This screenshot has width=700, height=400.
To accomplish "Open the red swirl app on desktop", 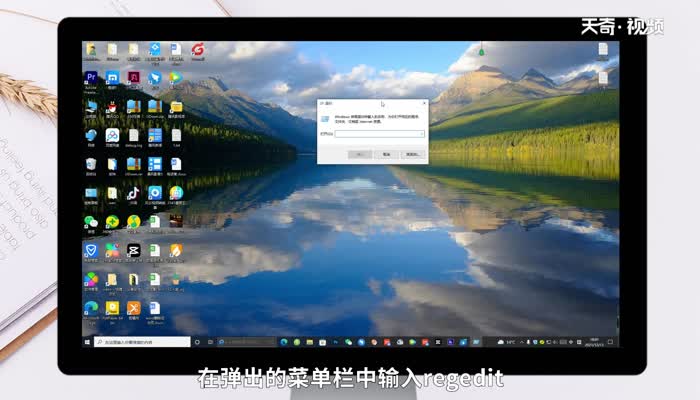I will click(198, 49).
